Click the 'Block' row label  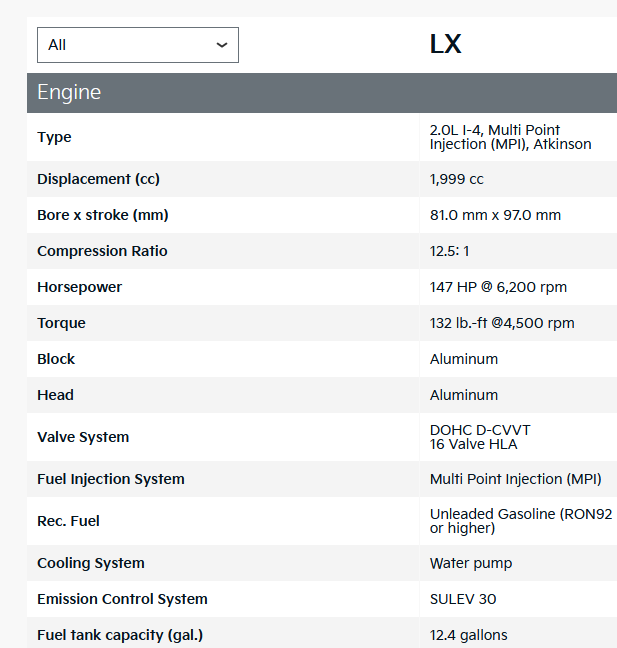56,359
